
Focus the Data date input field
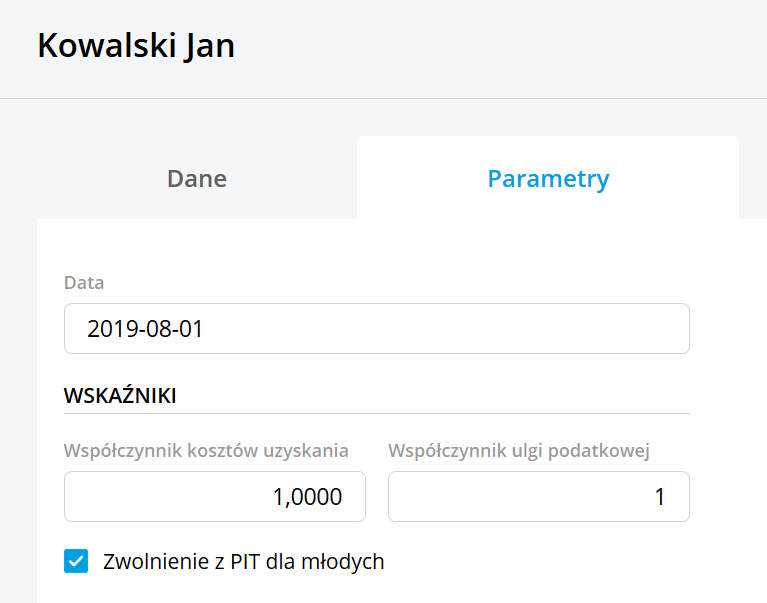click(x=376, y=328)
